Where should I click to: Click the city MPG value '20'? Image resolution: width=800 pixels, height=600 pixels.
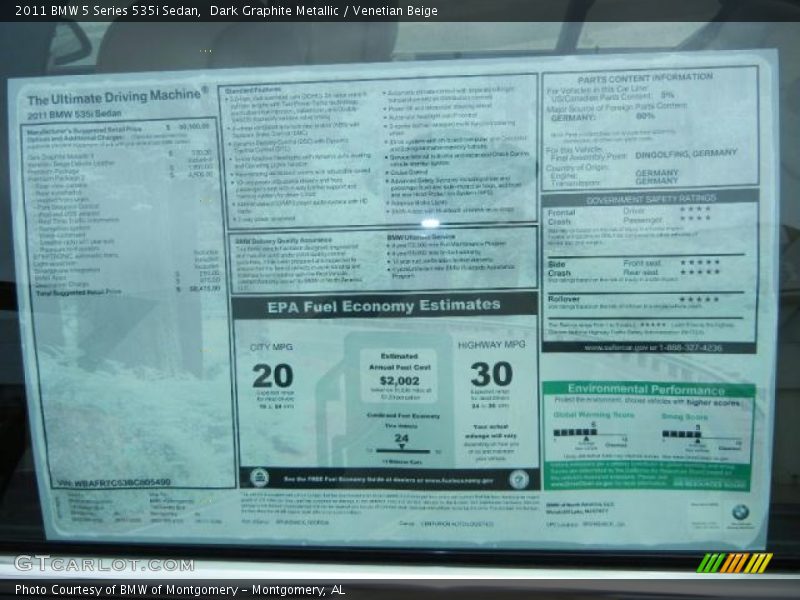[272, 376]
